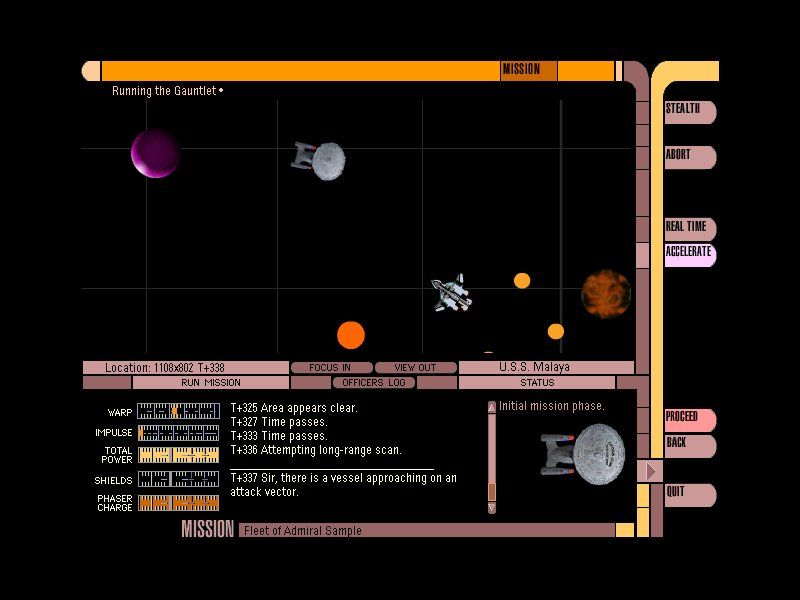
Task: Open the Run Mission tab
Action: point(210,383)
